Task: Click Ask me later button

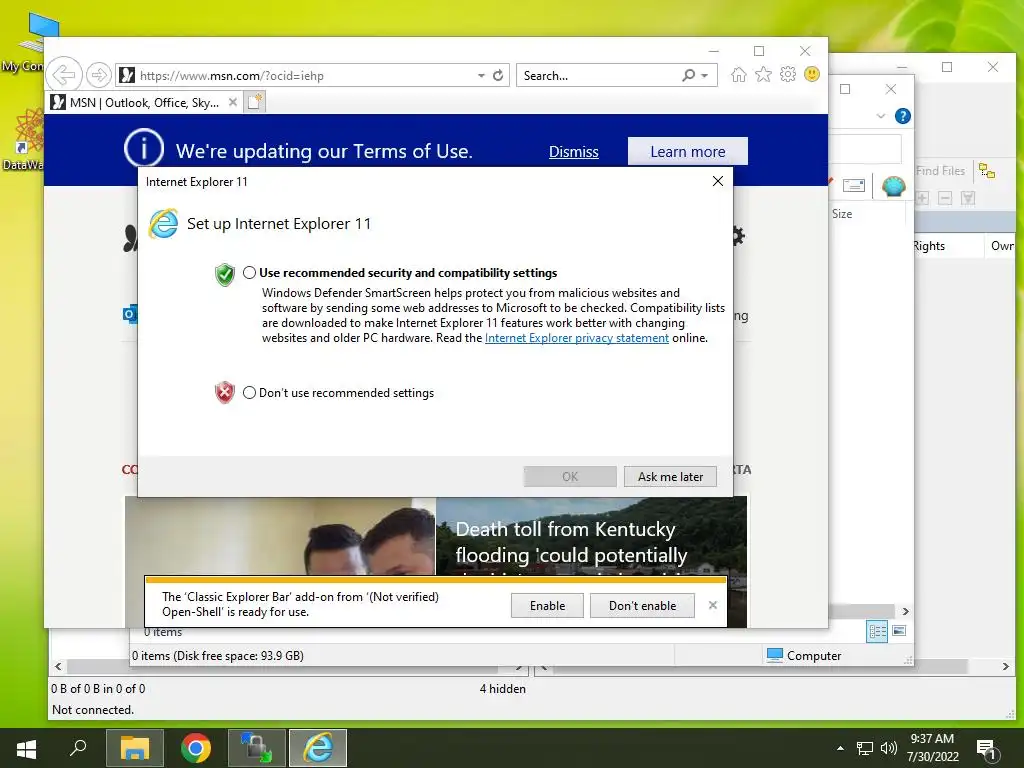Action: pyautogui.click(x=670, y=477)
